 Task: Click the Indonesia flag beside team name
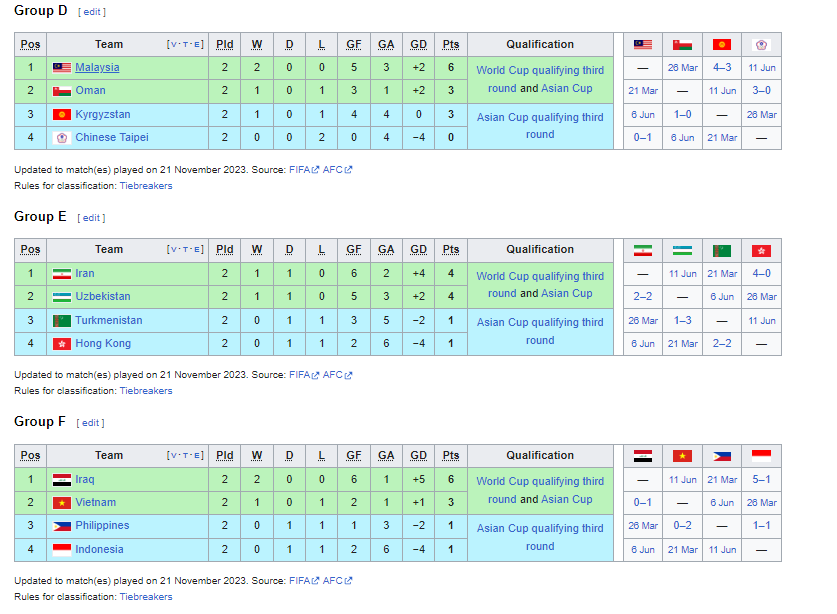click(x=61, y=549)
